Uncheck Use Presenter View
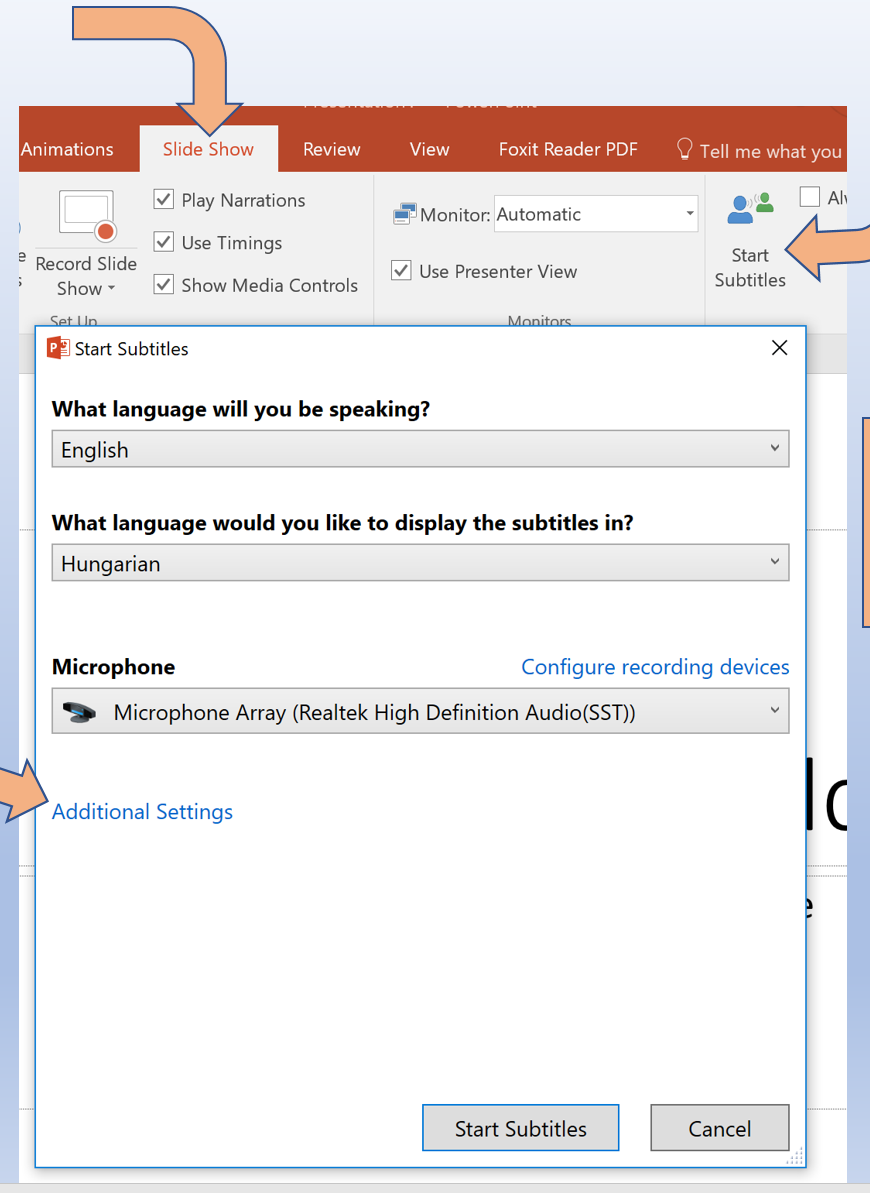The image size is (870, 1193). tap(401, 270)
